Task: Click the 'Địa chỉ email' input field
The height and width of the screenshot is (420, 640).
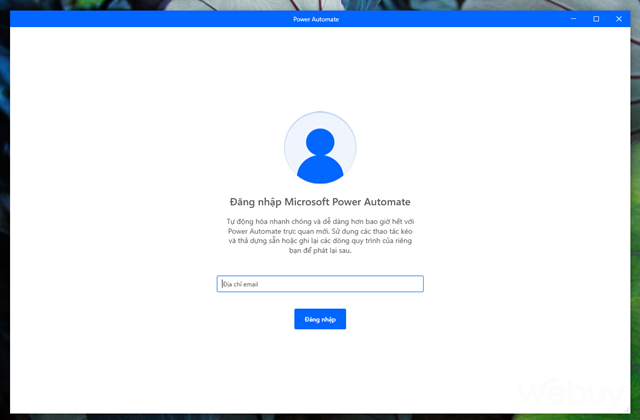Action: click(320, 284)
